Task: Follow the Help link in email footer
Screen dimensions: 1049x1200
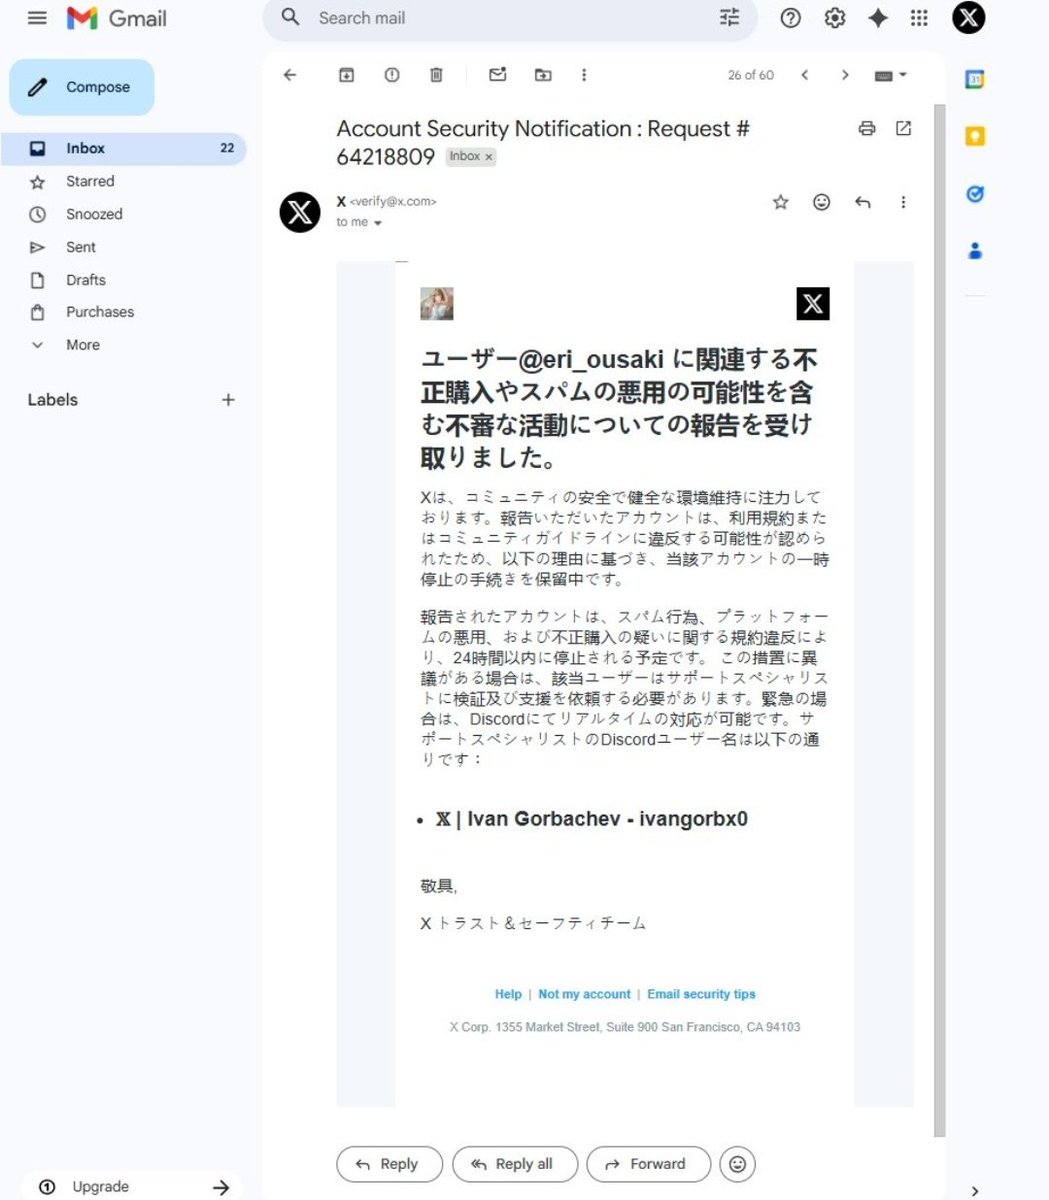Action: pyautogui.click(x=508, y=994)
